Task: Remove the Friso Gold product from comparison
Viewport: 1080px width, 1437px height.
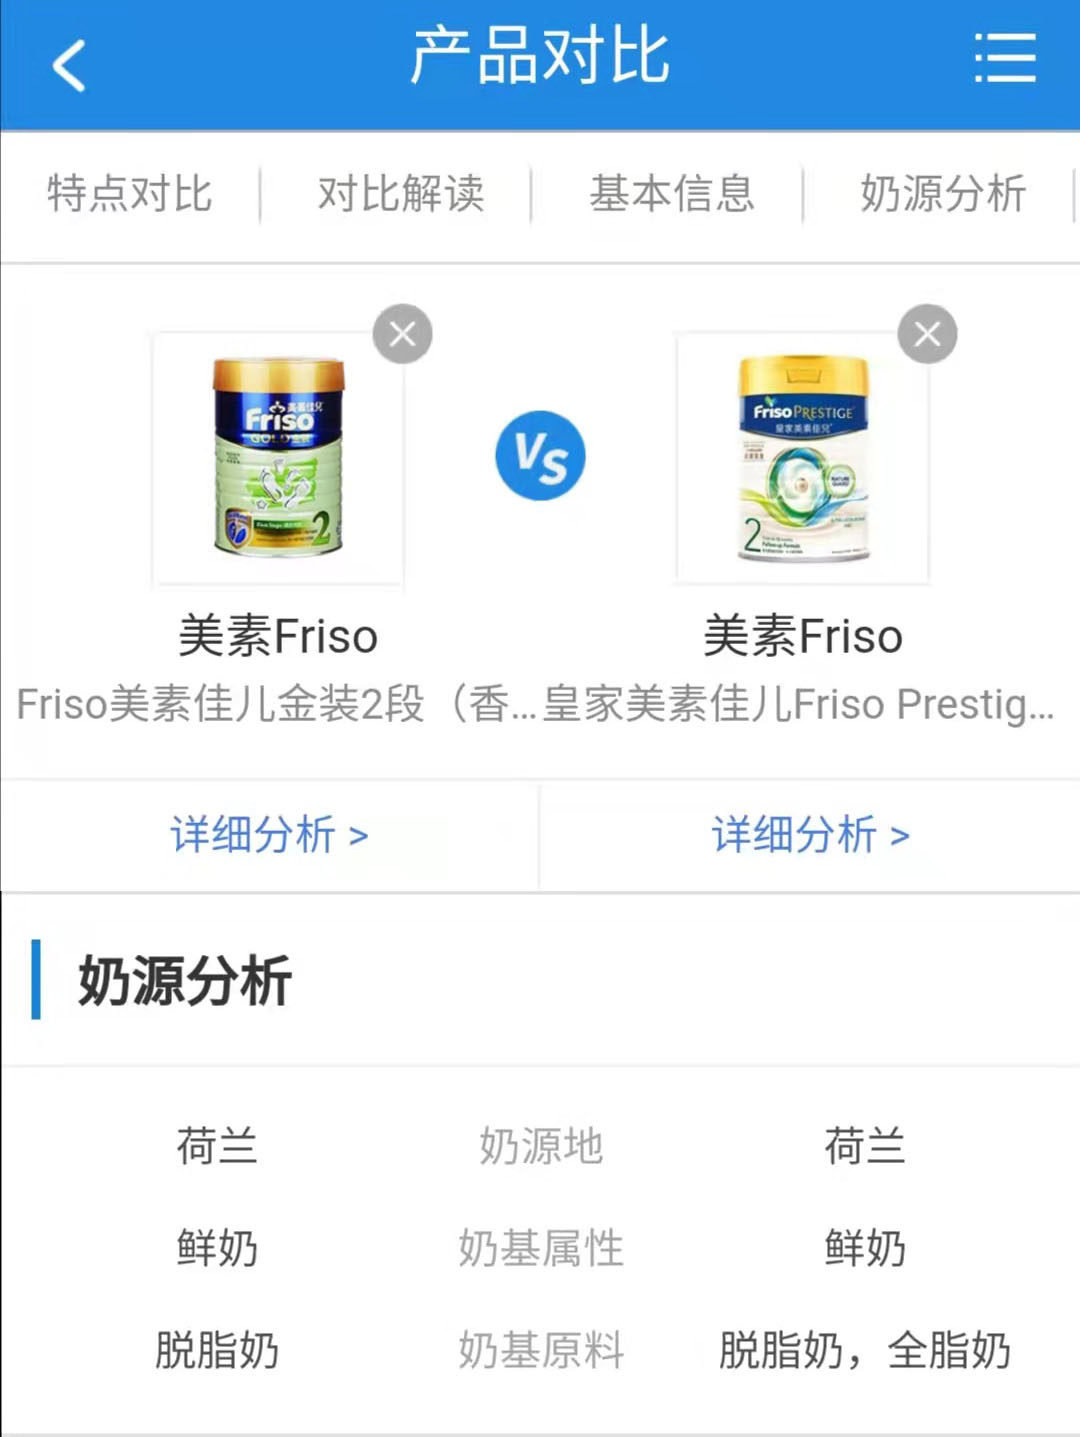Action: 402,334
